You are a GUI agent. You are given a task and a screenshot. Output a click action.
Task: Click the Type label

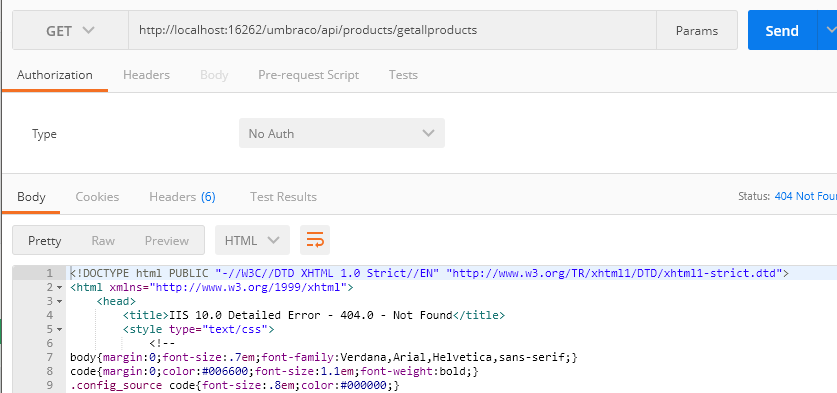44,133
